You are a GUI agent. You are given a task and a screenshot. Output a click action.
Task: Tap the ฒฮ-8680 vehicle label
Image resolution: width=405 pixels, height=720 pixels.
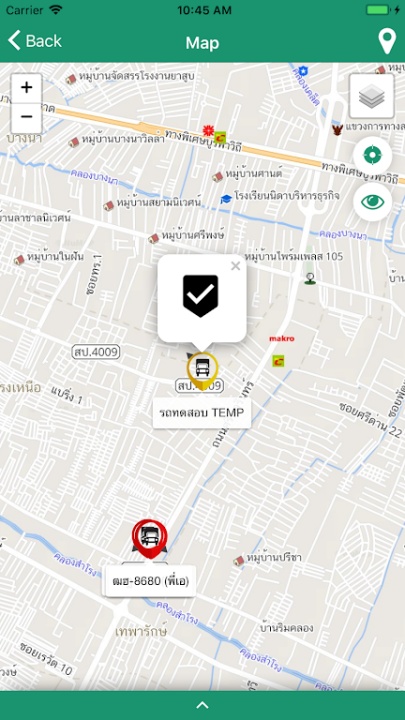click(x=151, y=581)
